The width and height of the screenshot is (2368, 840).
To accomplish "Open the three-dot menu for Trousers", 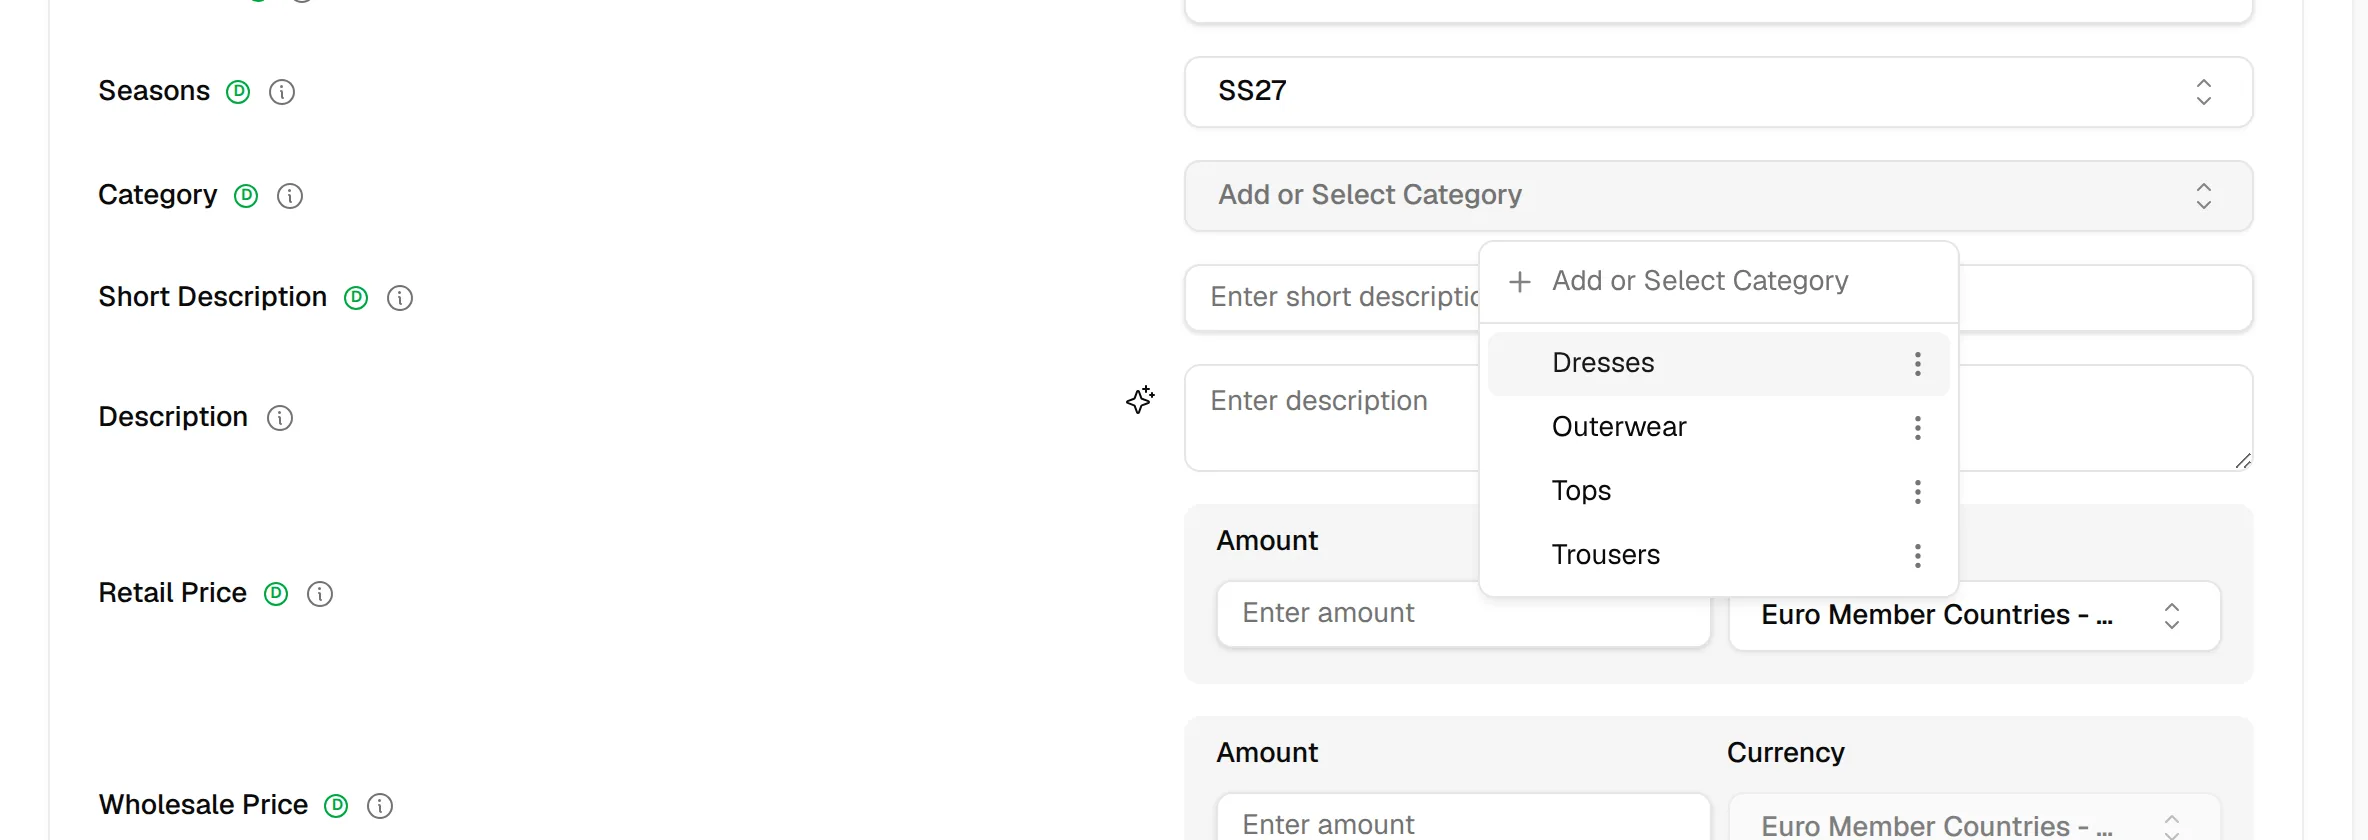I will point(1918,556).
